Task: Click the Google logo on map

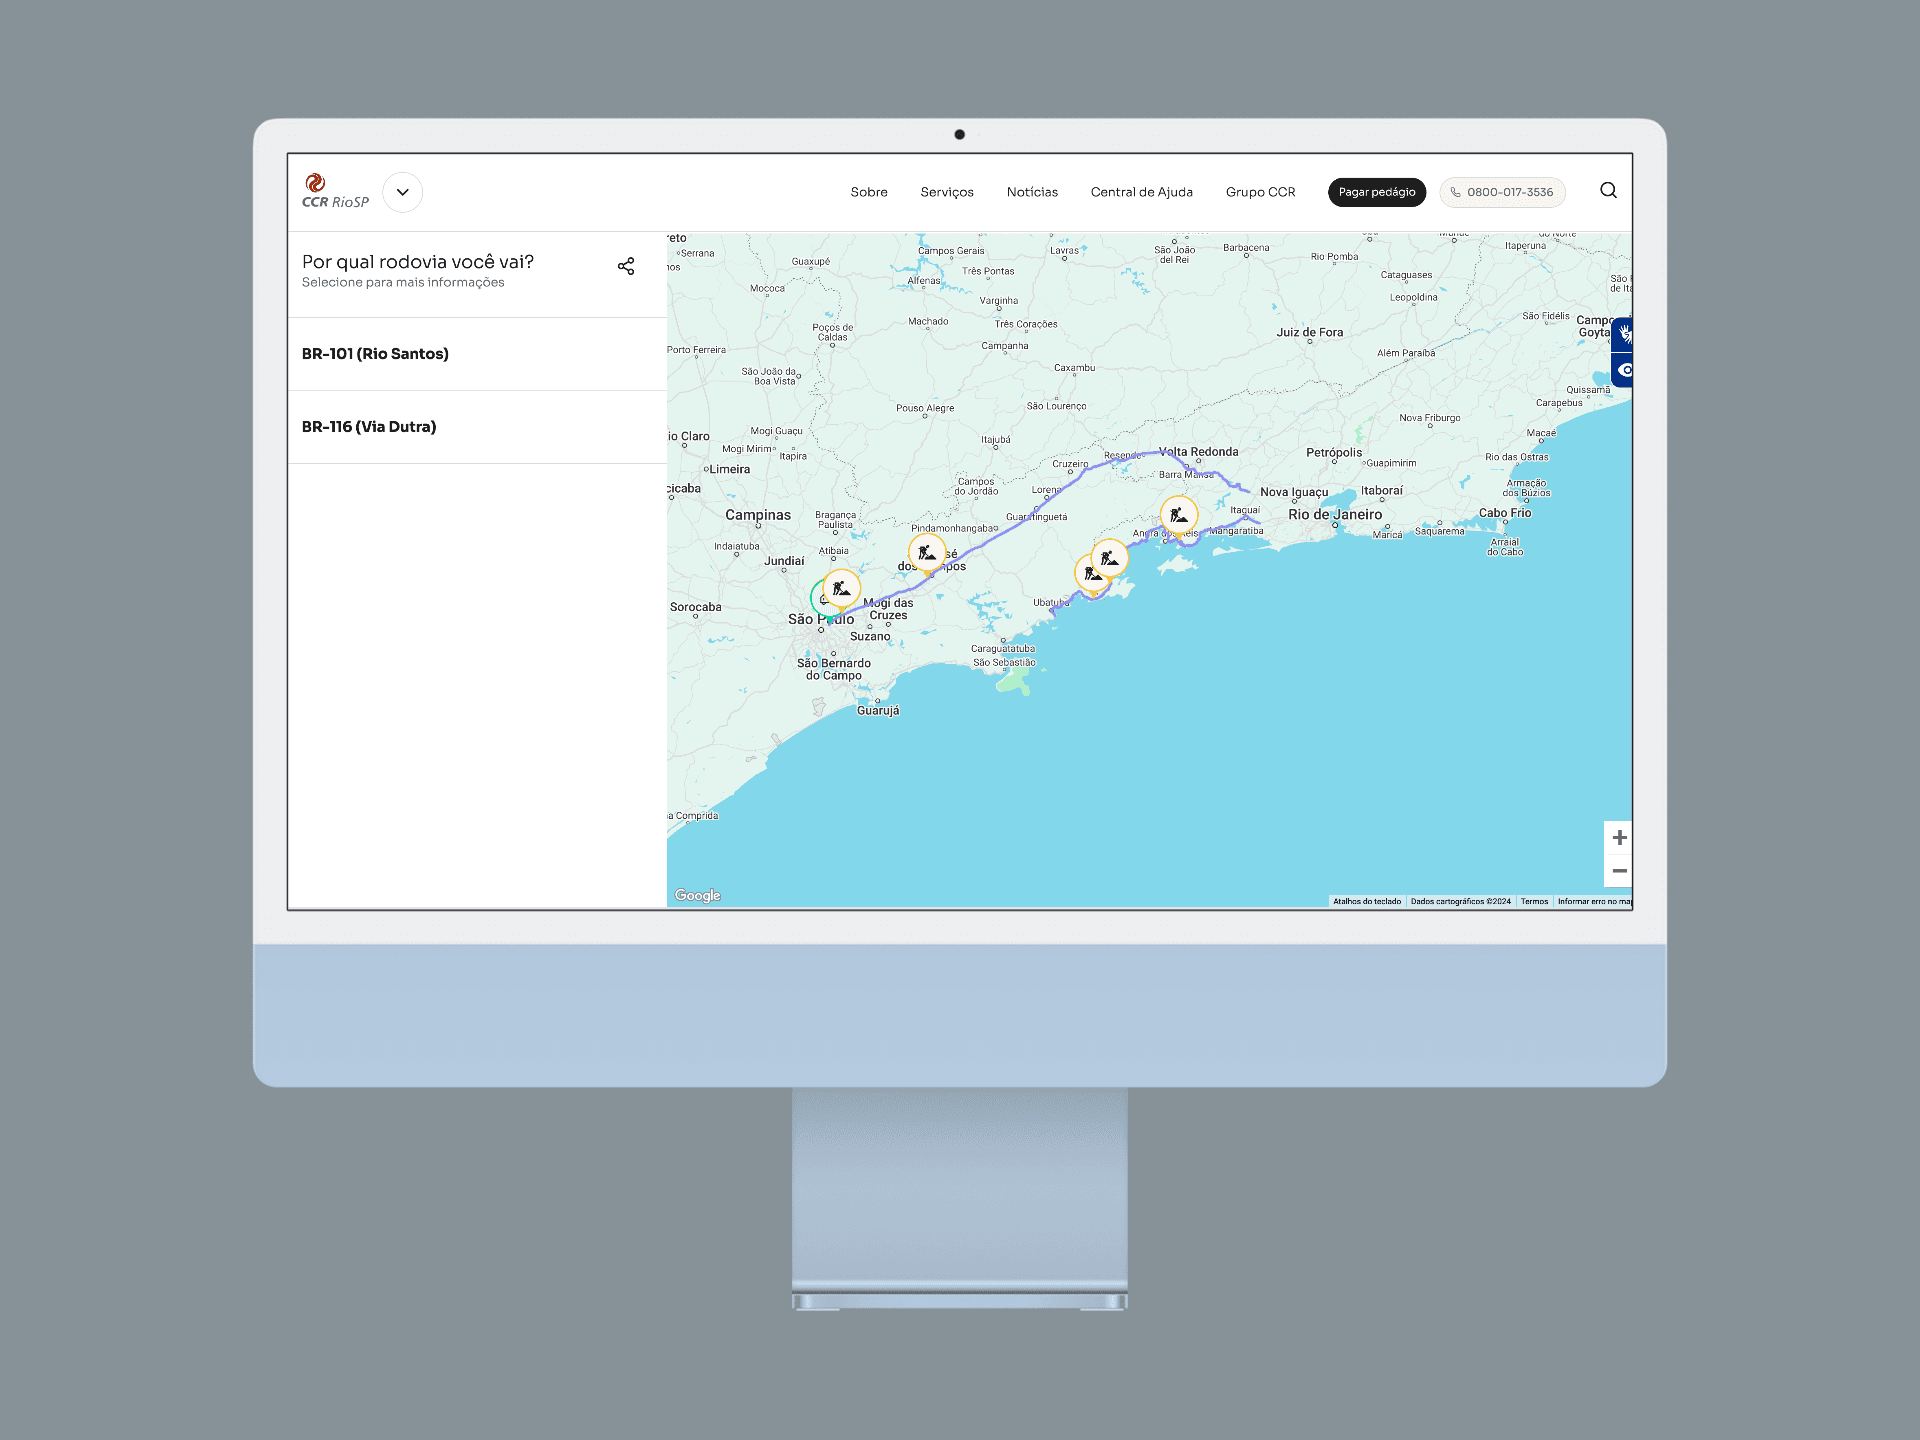Action: pyautogui.click(x=698, y=896)
